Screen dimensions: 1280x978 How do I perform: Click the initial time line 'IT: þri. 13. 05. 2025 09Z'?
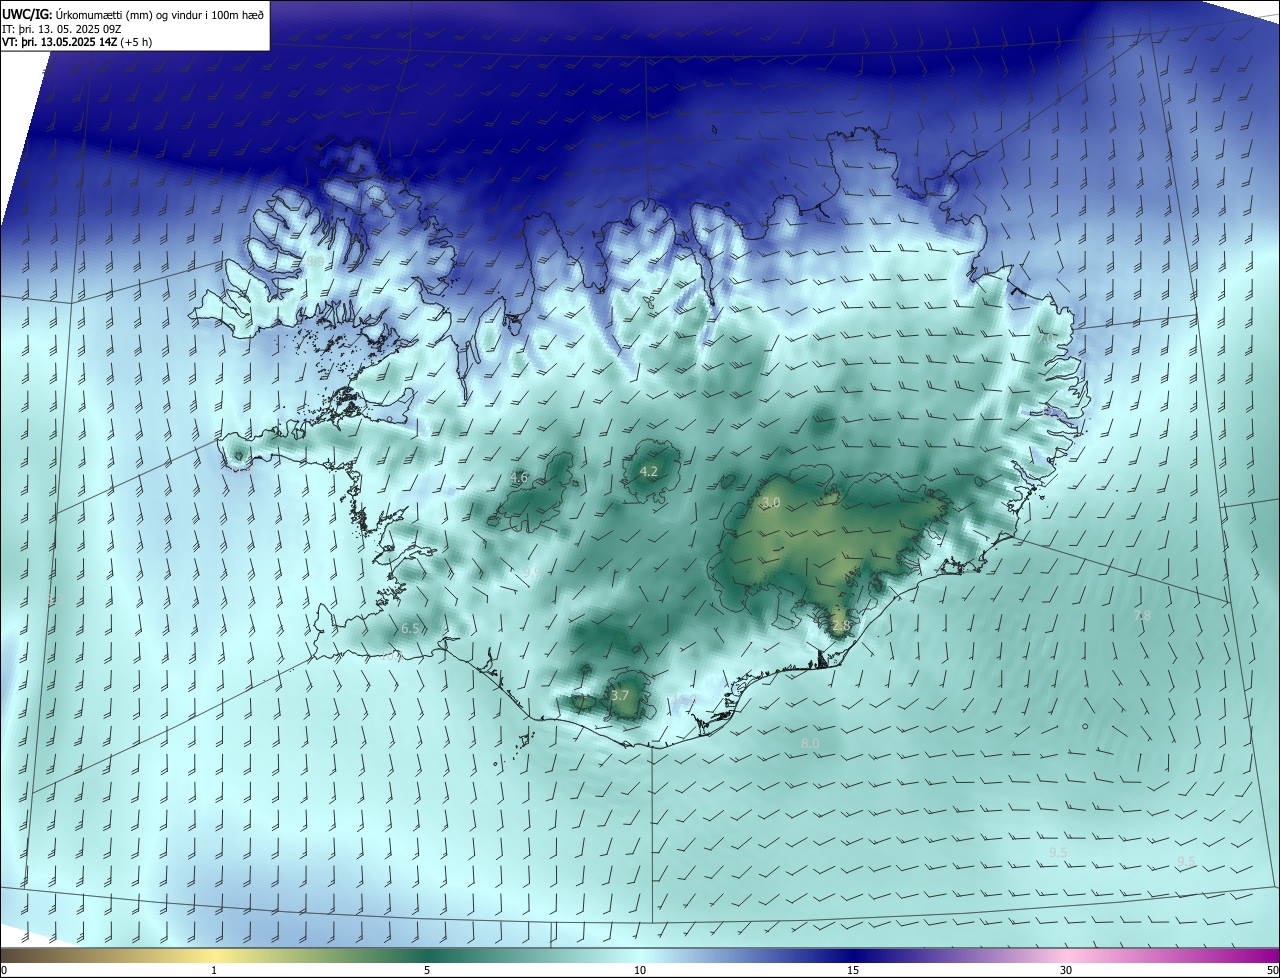tap(62, 29)
